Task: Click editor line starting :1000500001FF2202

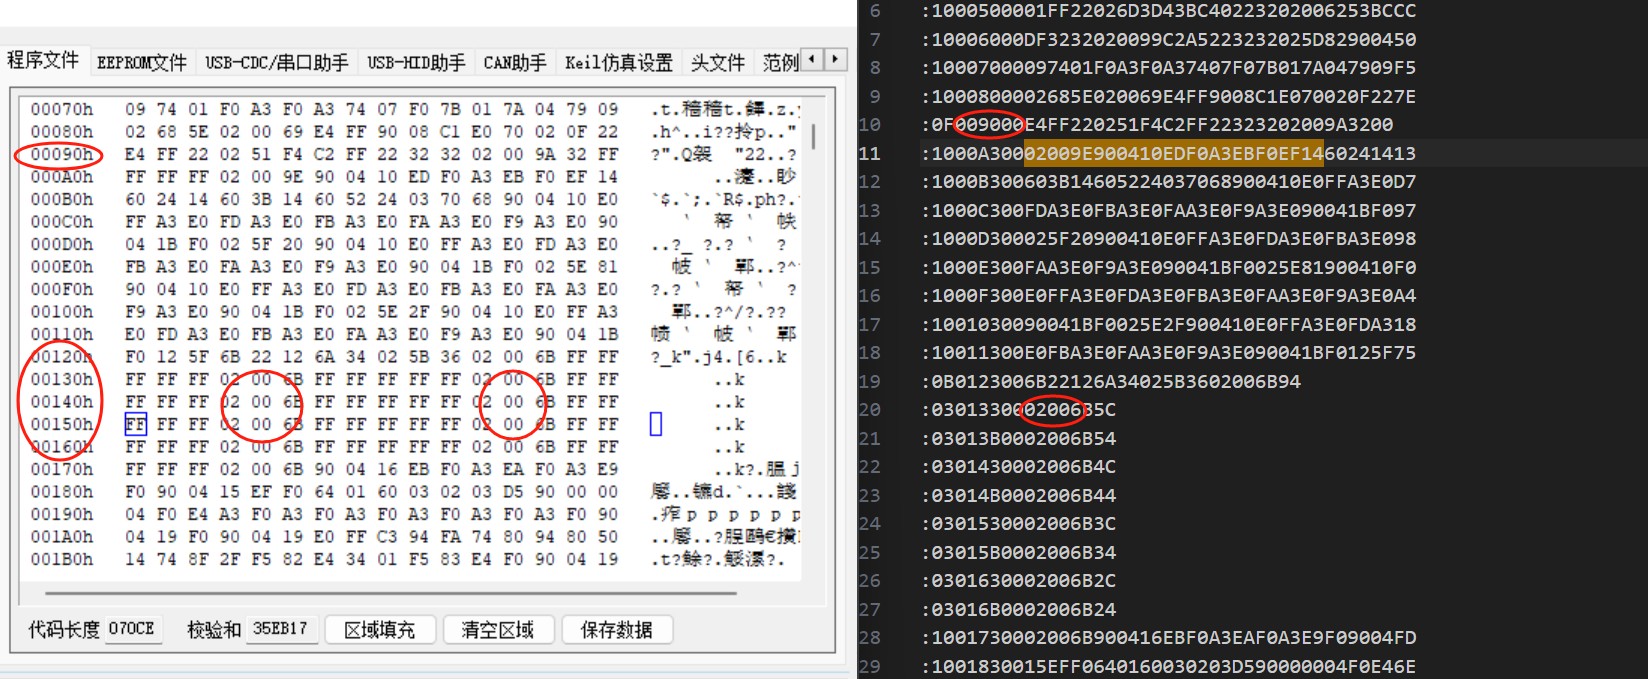Action: (1168, 11)
